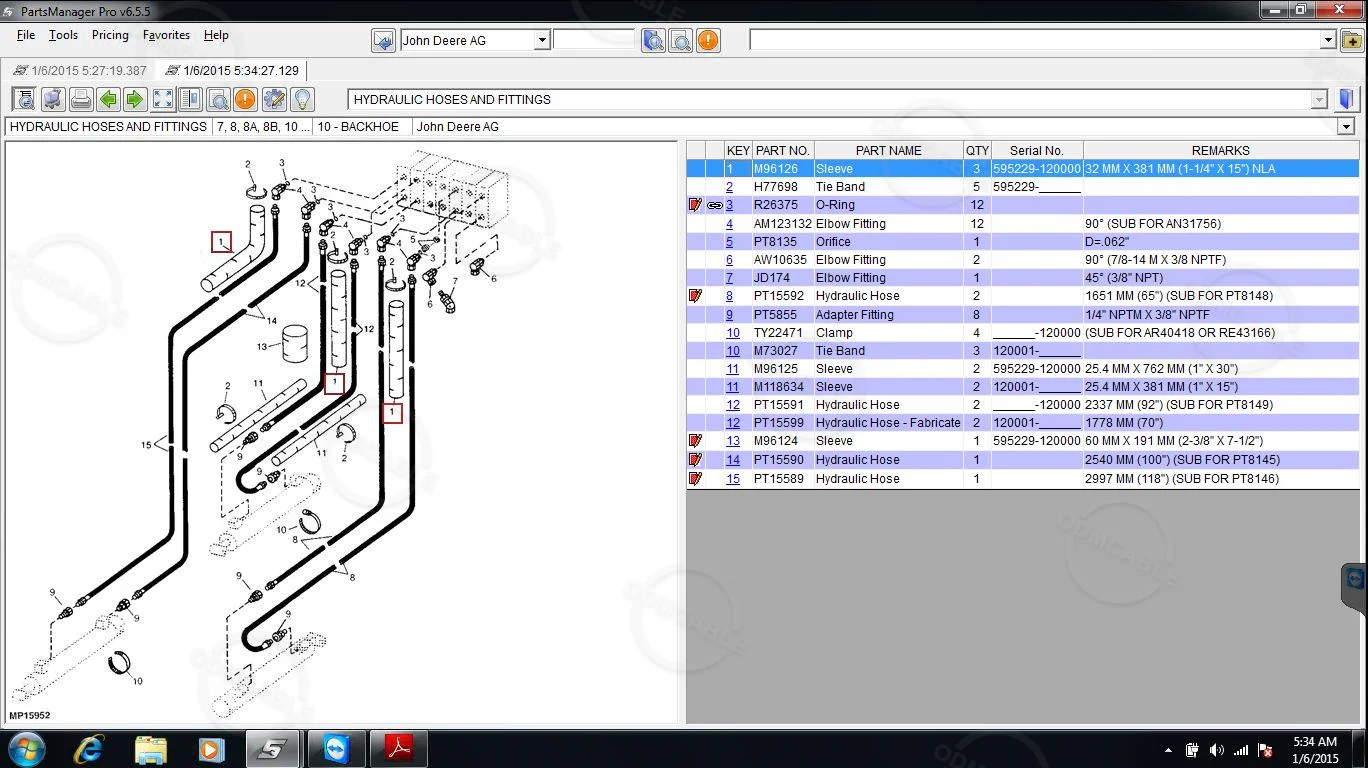The image size is (1368, 768).
Task: Print the current parts page
Action: pos(81,99)
